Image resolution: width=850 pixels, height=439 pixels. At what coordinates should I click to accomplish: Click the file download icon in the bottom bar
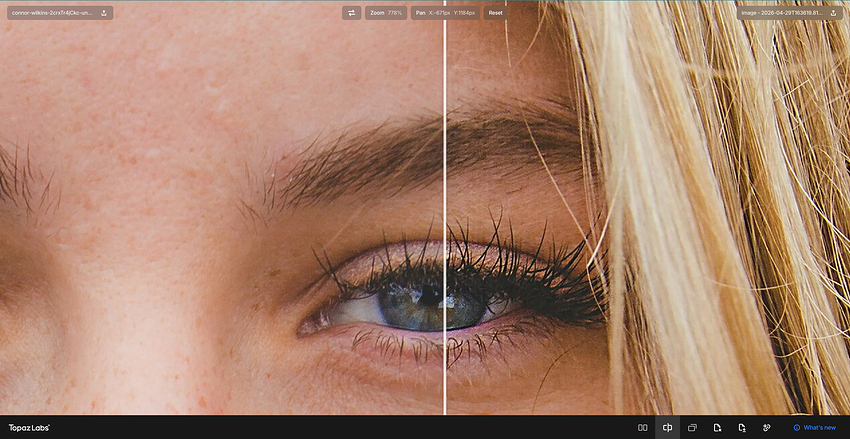(x=742, y=428)
